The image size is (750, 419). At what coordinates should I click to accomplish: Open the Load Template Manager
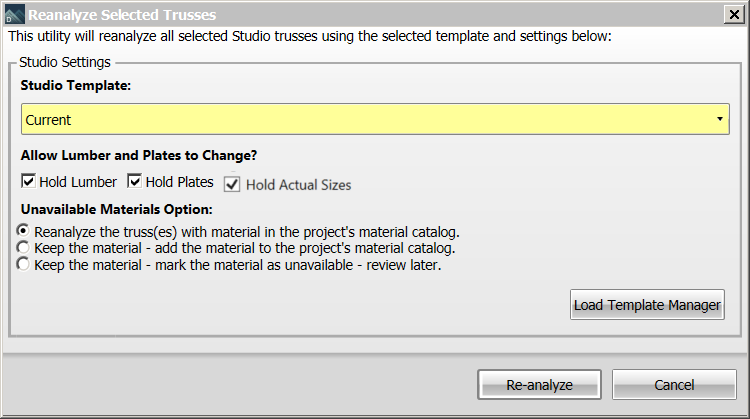[647, 305]
